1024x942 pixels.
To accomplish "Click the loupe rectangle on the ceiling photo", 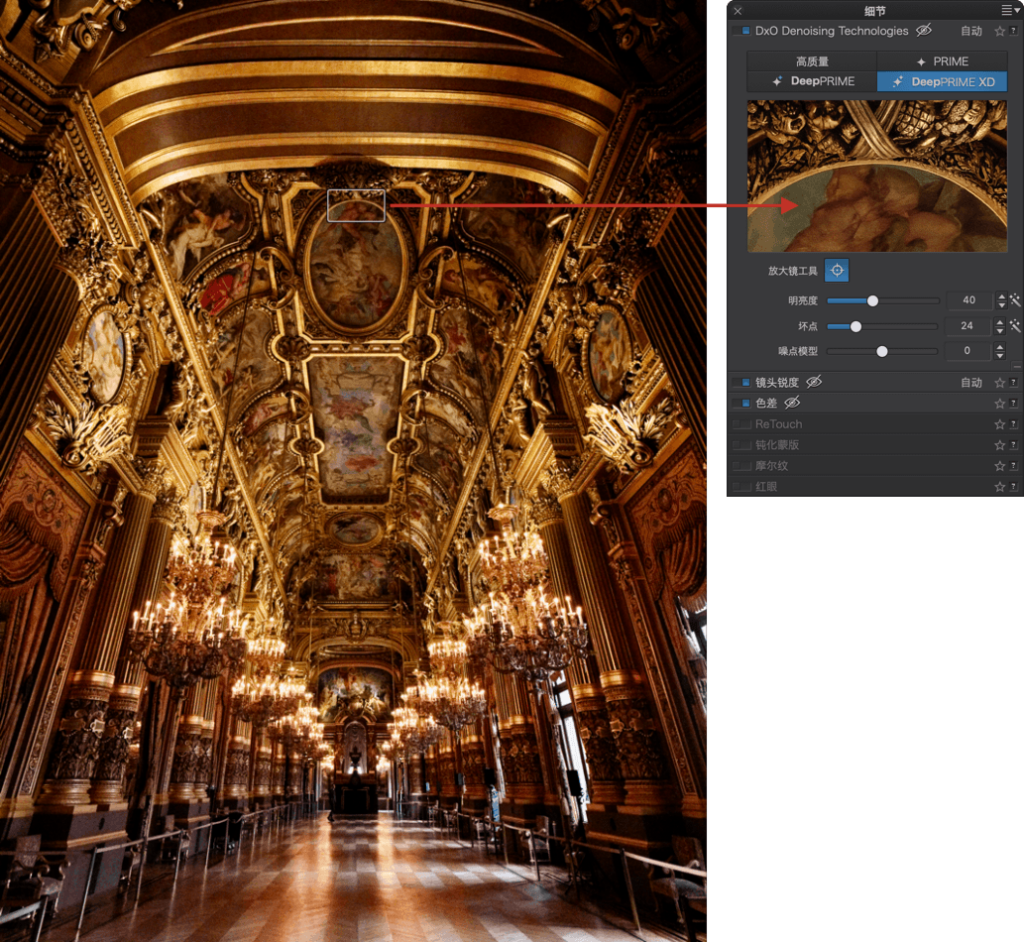I will pyautogui.click(x=356, y=205).
